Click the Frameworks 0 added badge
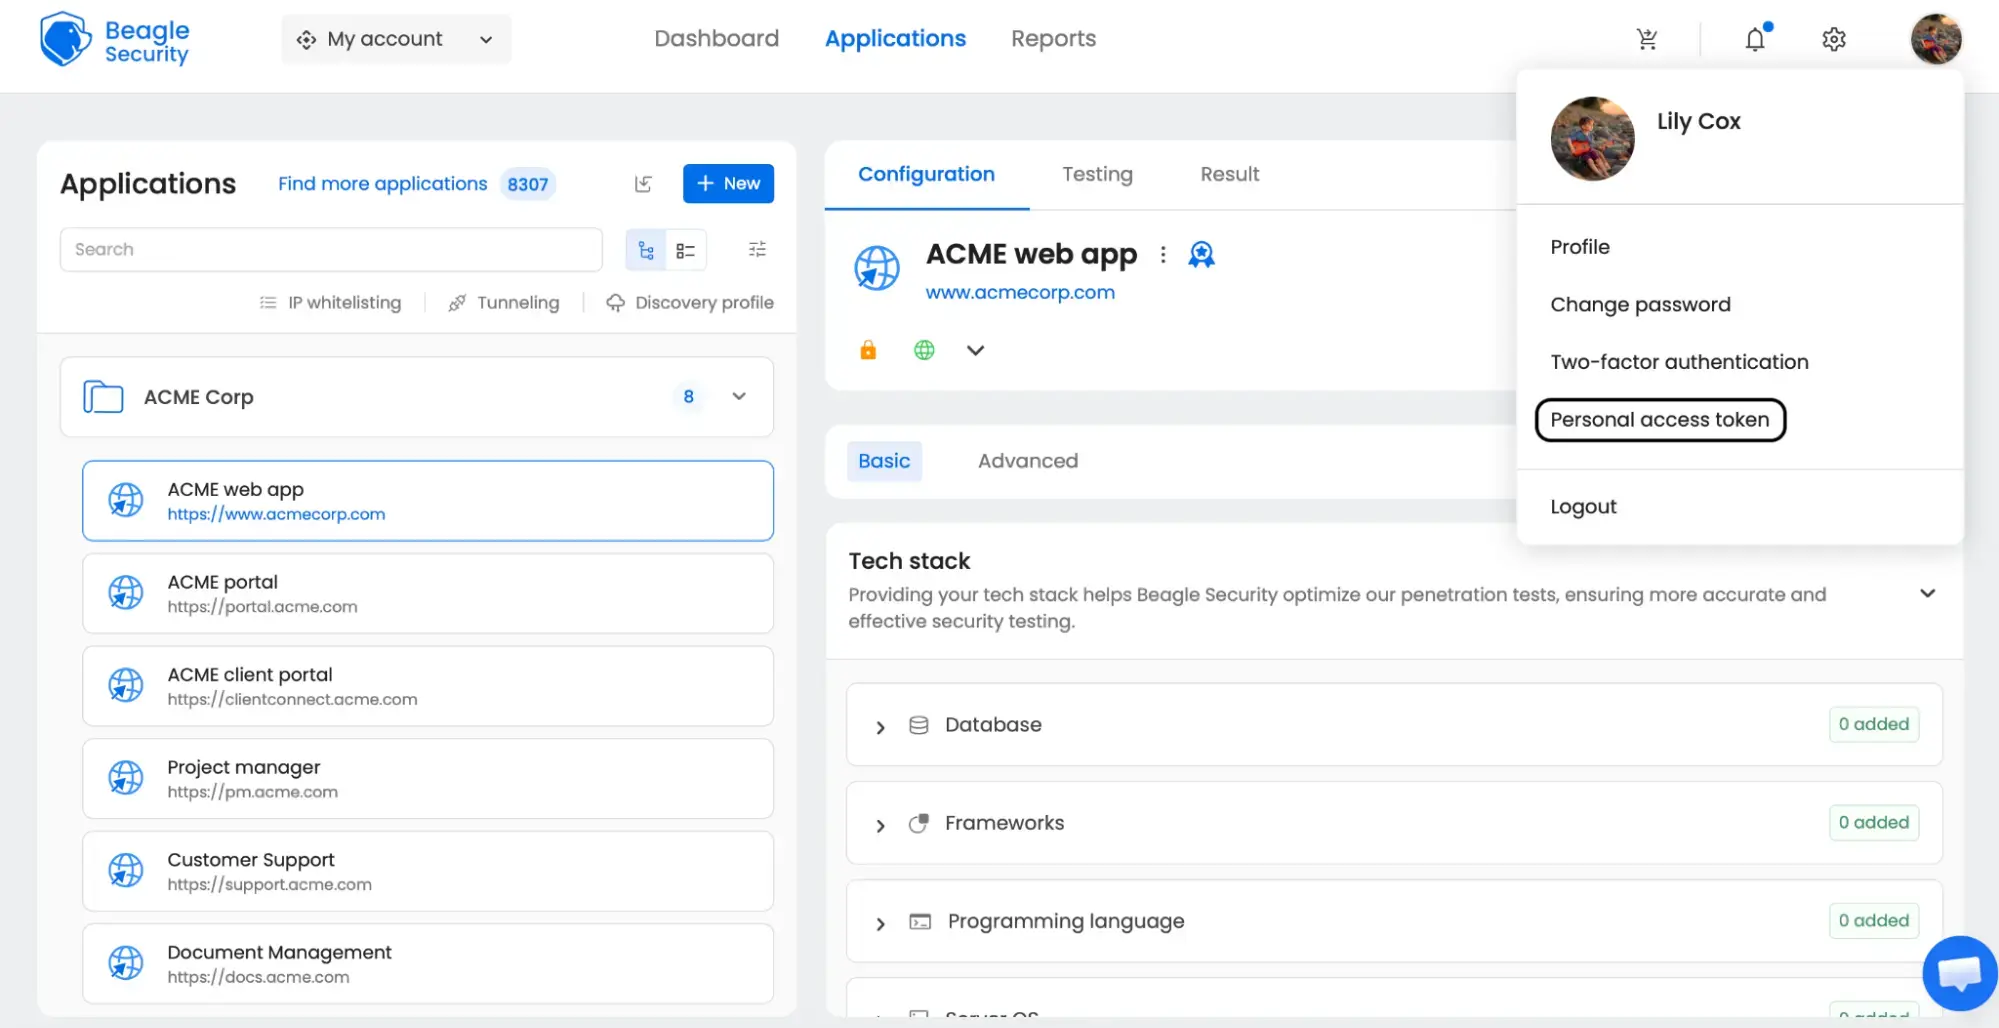The image size is (1999, 1028). pos(1873,823)
